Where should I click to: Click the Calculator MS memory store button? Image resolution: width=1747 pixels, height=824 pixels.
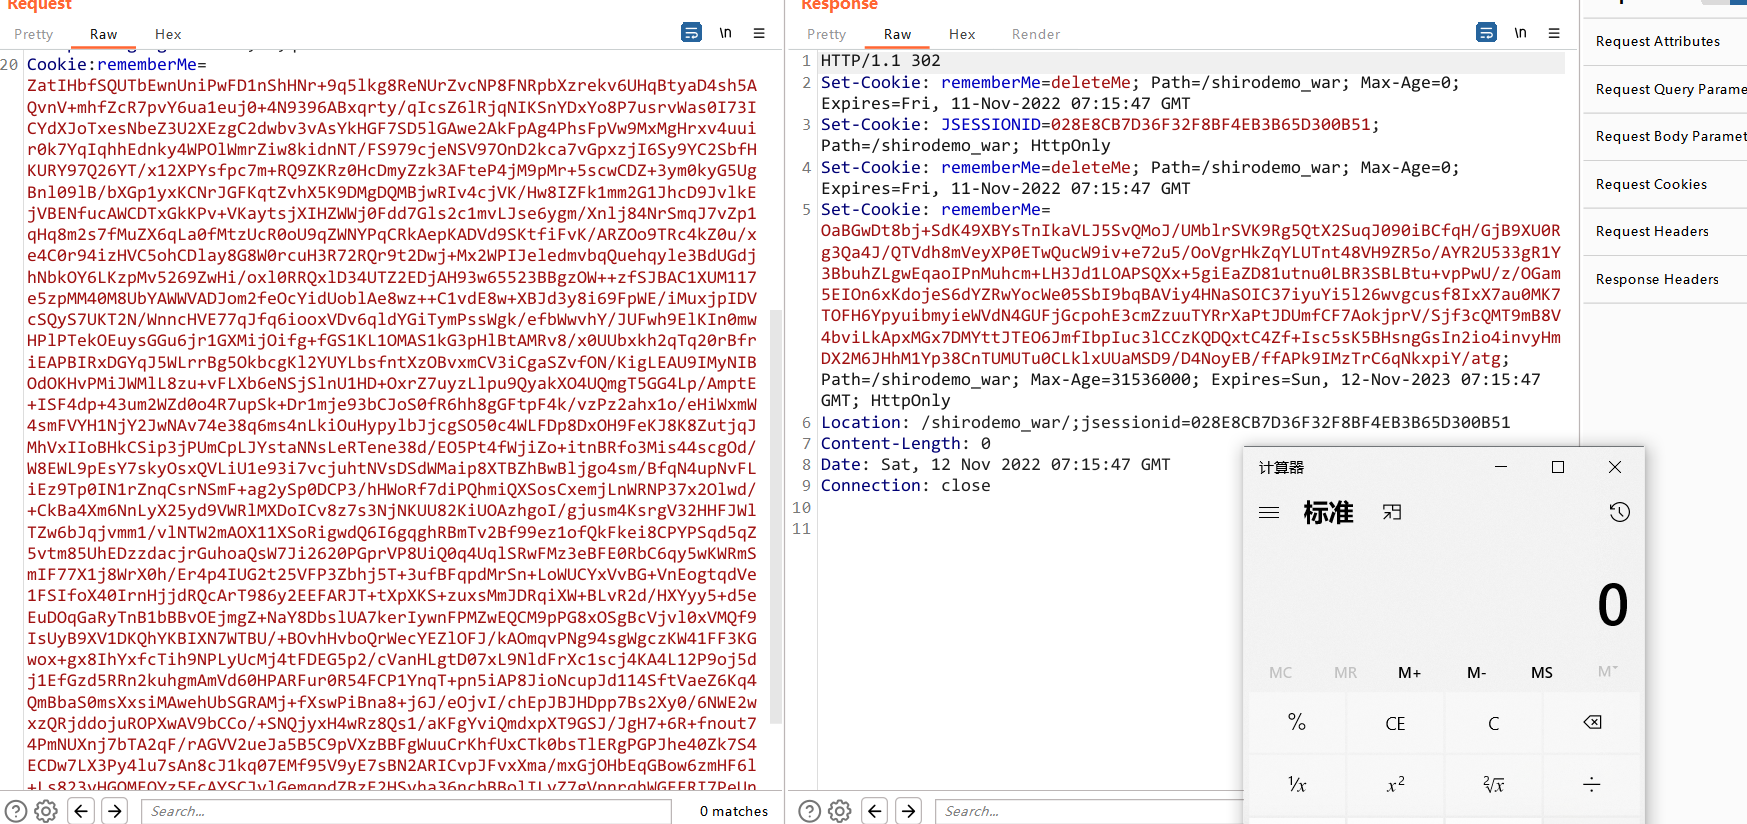click(x=1542, y=673)
